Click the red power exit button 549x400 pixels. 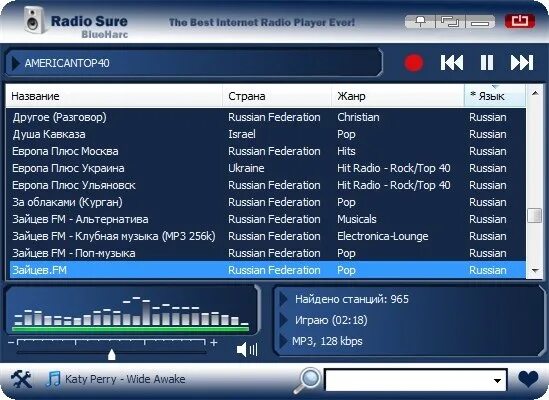(520, 21)
